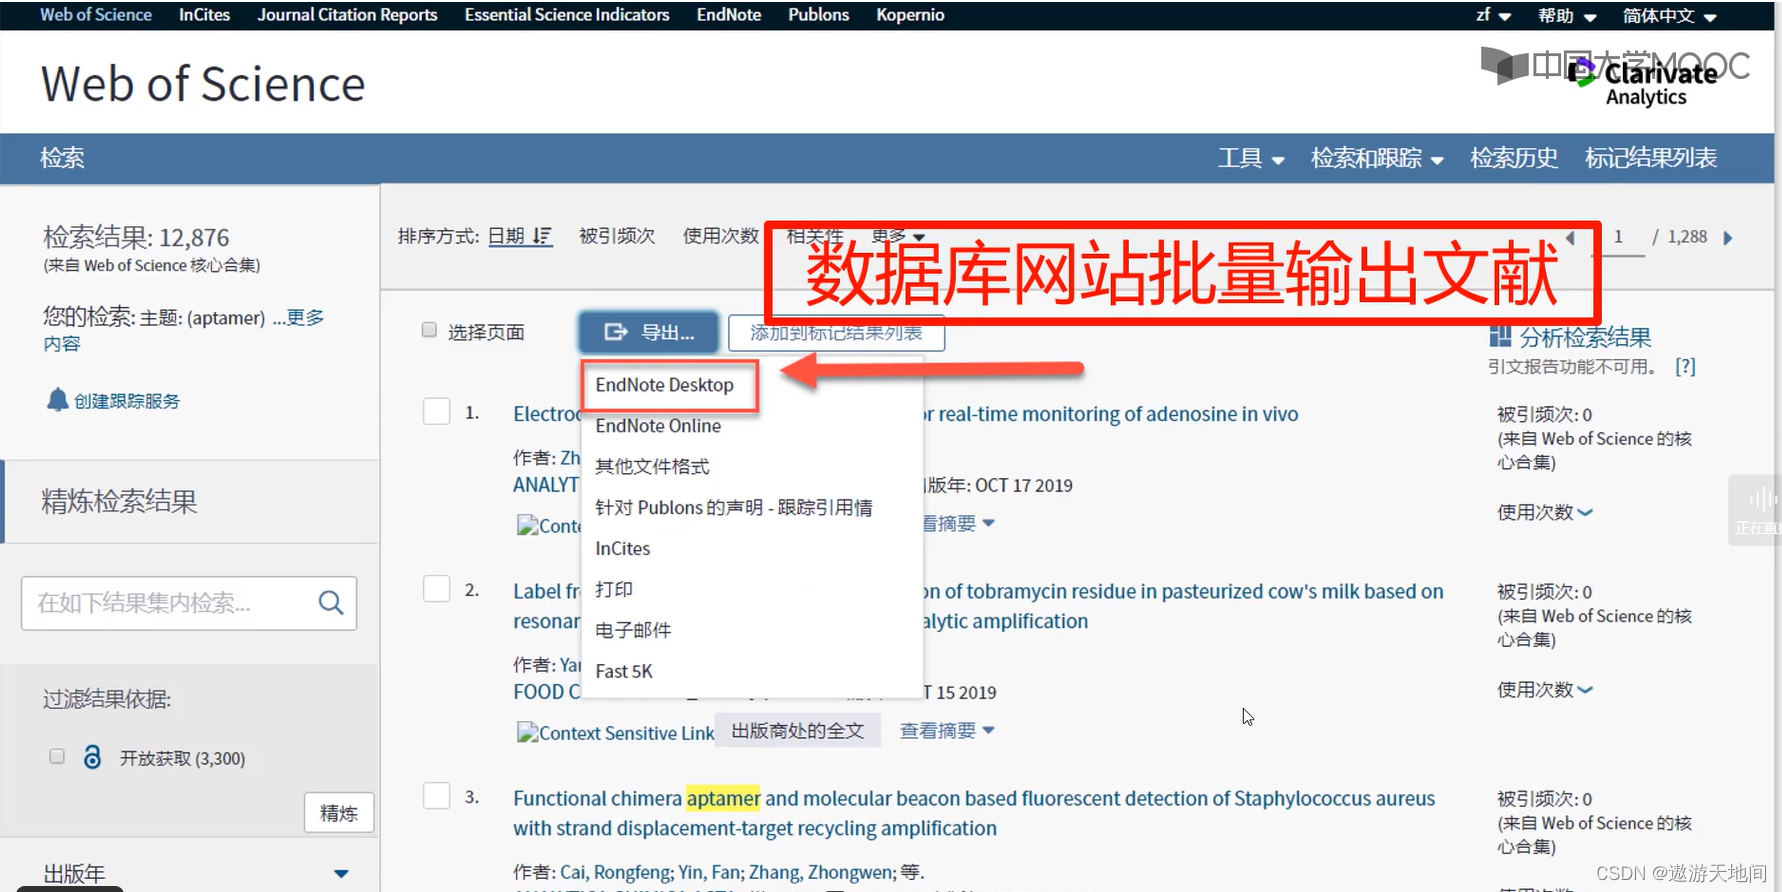Open the 帮助 help dropdown
This screenshot has height=892, width=1782.
click(1567, 15)
